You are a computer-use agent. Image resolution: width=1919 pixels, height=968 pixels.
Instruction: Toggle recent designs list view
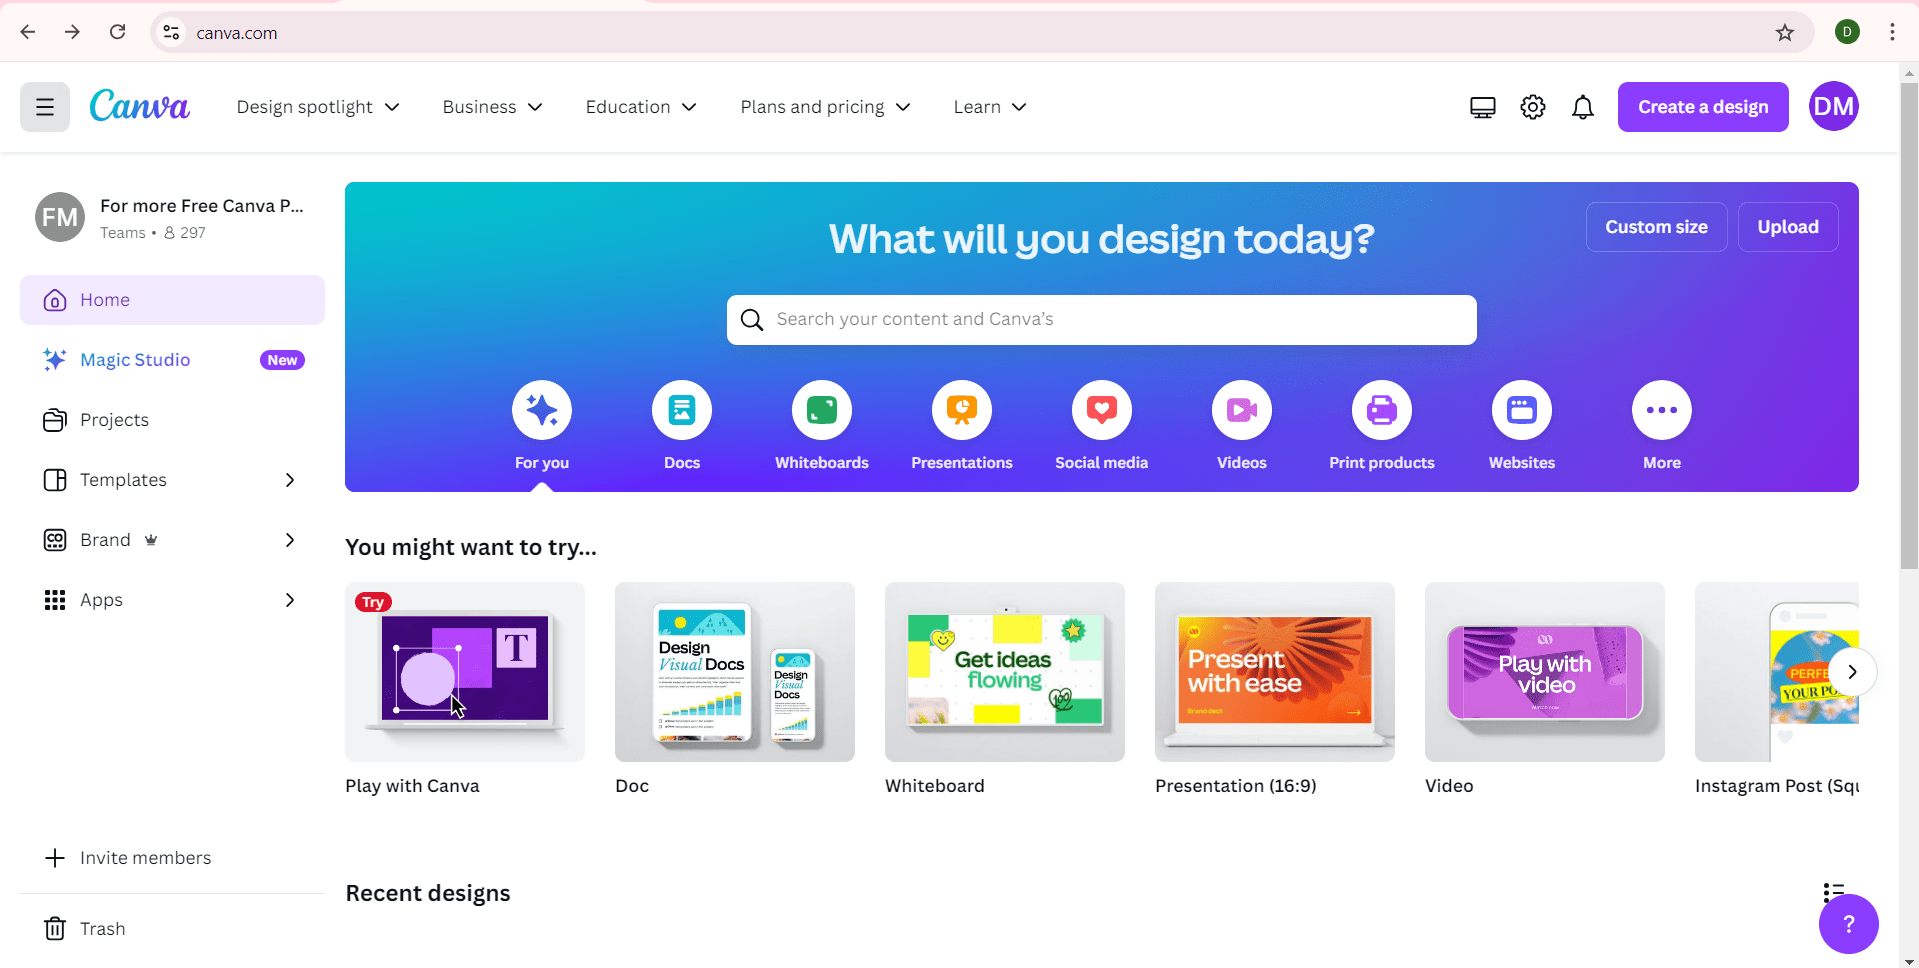click(1832, 892)
